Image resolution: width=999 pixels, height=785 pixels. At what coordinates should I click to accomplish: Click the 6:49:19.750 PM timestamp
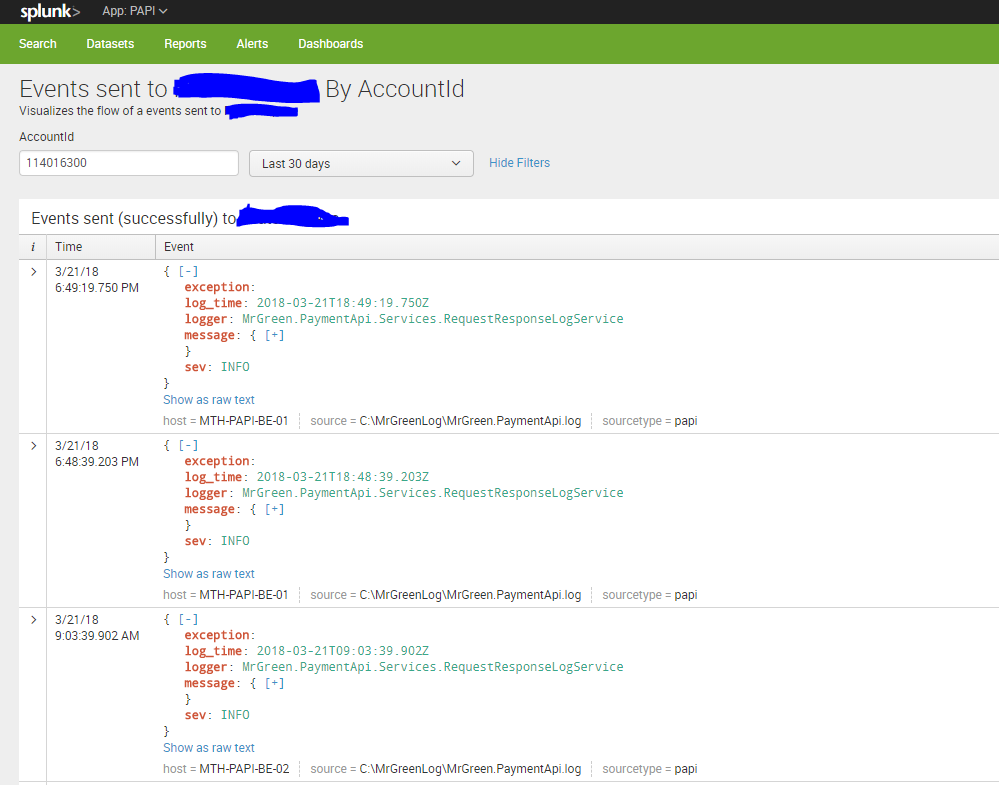(x=97, y=288)
